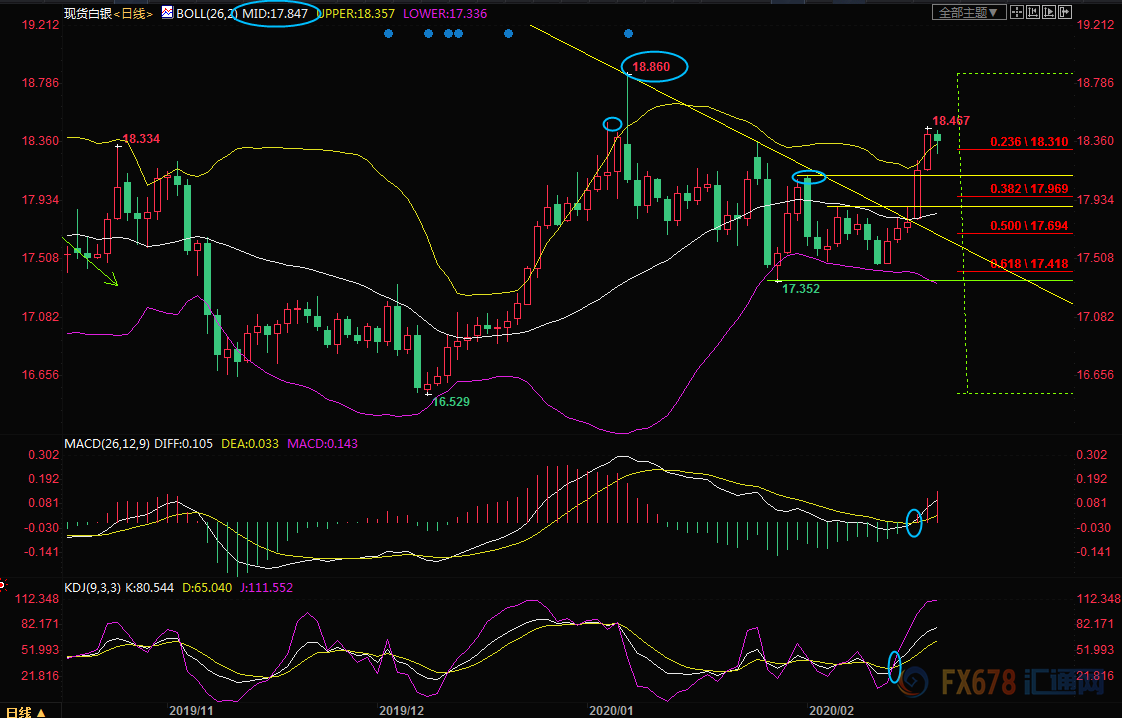Click the first blue news dot marker
The height and width of the screenshot is (718, 1122).
tap(387, 33)
